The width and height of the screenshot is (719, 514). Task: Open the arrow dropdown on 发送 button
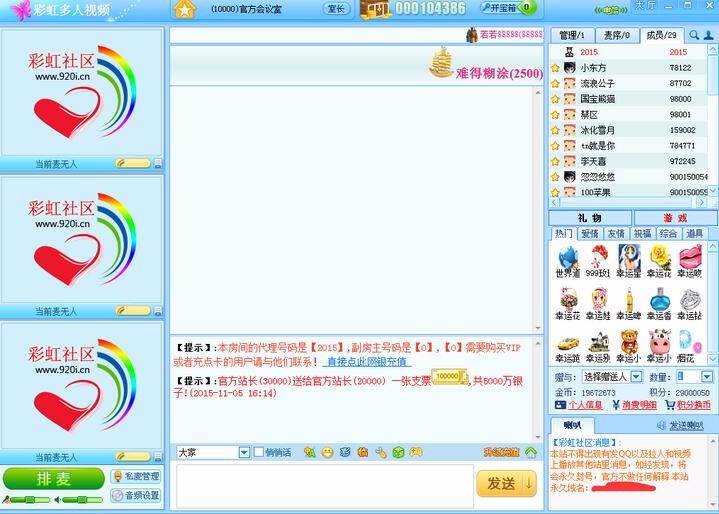click(530, 483)
